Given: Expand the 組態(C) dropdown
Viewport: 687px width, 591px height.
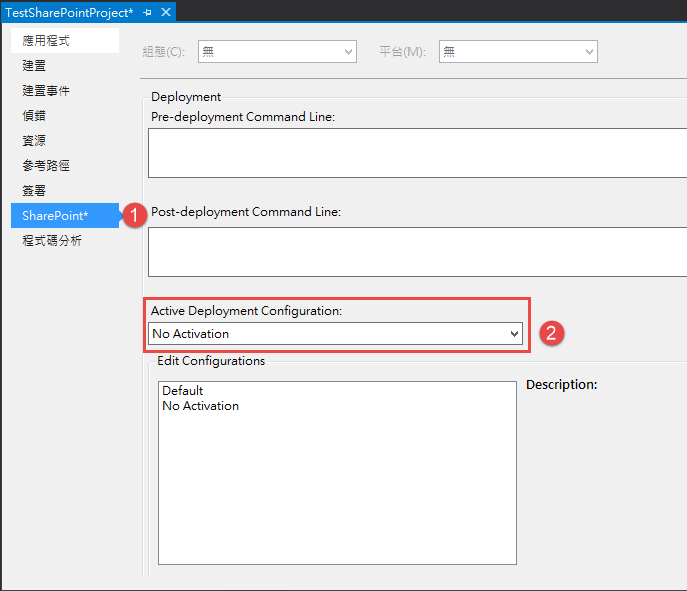Looking at the screenshot, I should click(277, 52).
